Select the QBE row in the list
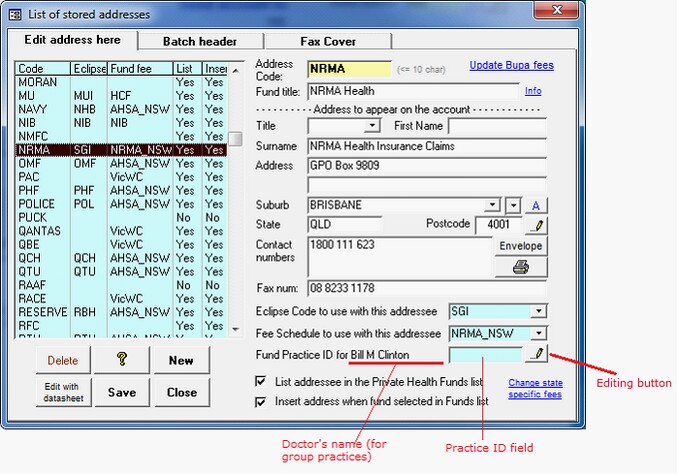Viewport: 678px width, 474px height. [x=121, y=244]
